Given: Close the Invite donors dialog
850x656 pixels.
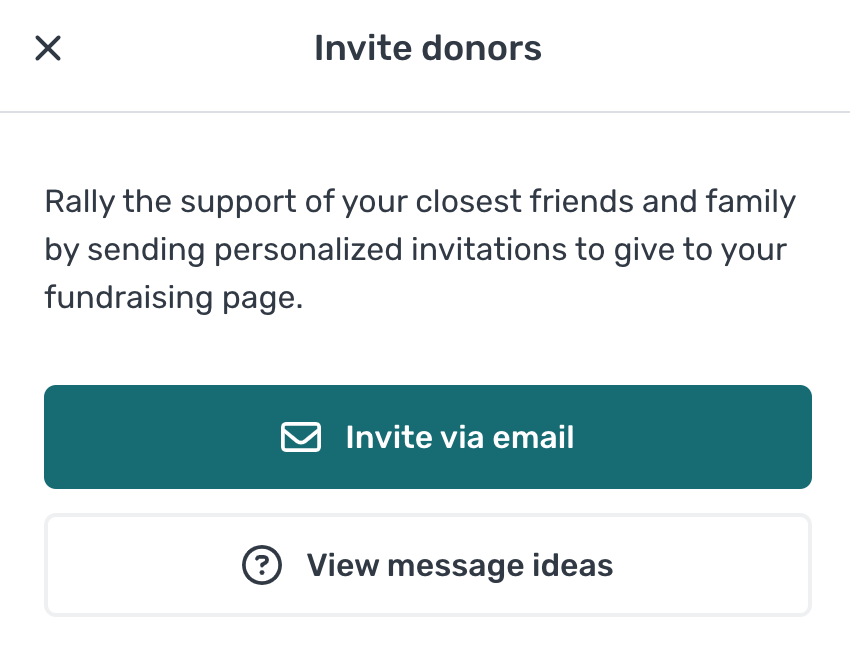Looking at the screenshot, I should 48,48.
